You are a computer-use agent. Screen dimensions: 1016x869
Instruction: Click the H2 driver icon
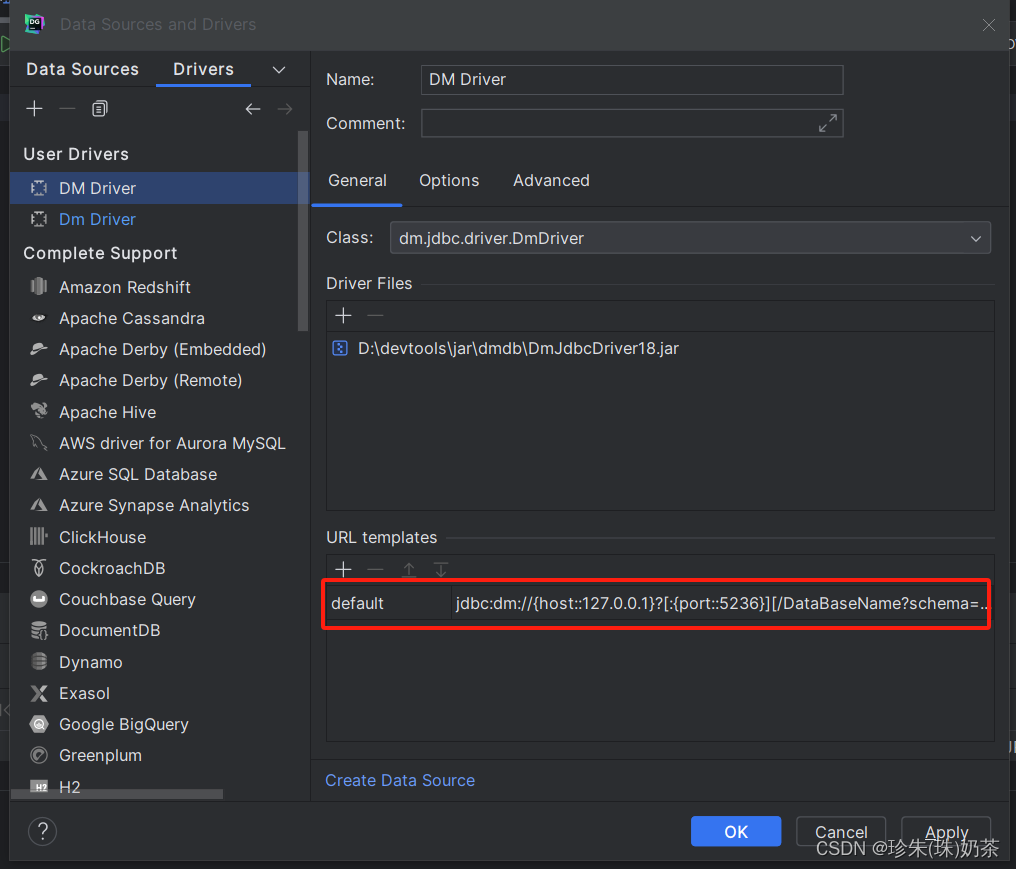(40, 787)
